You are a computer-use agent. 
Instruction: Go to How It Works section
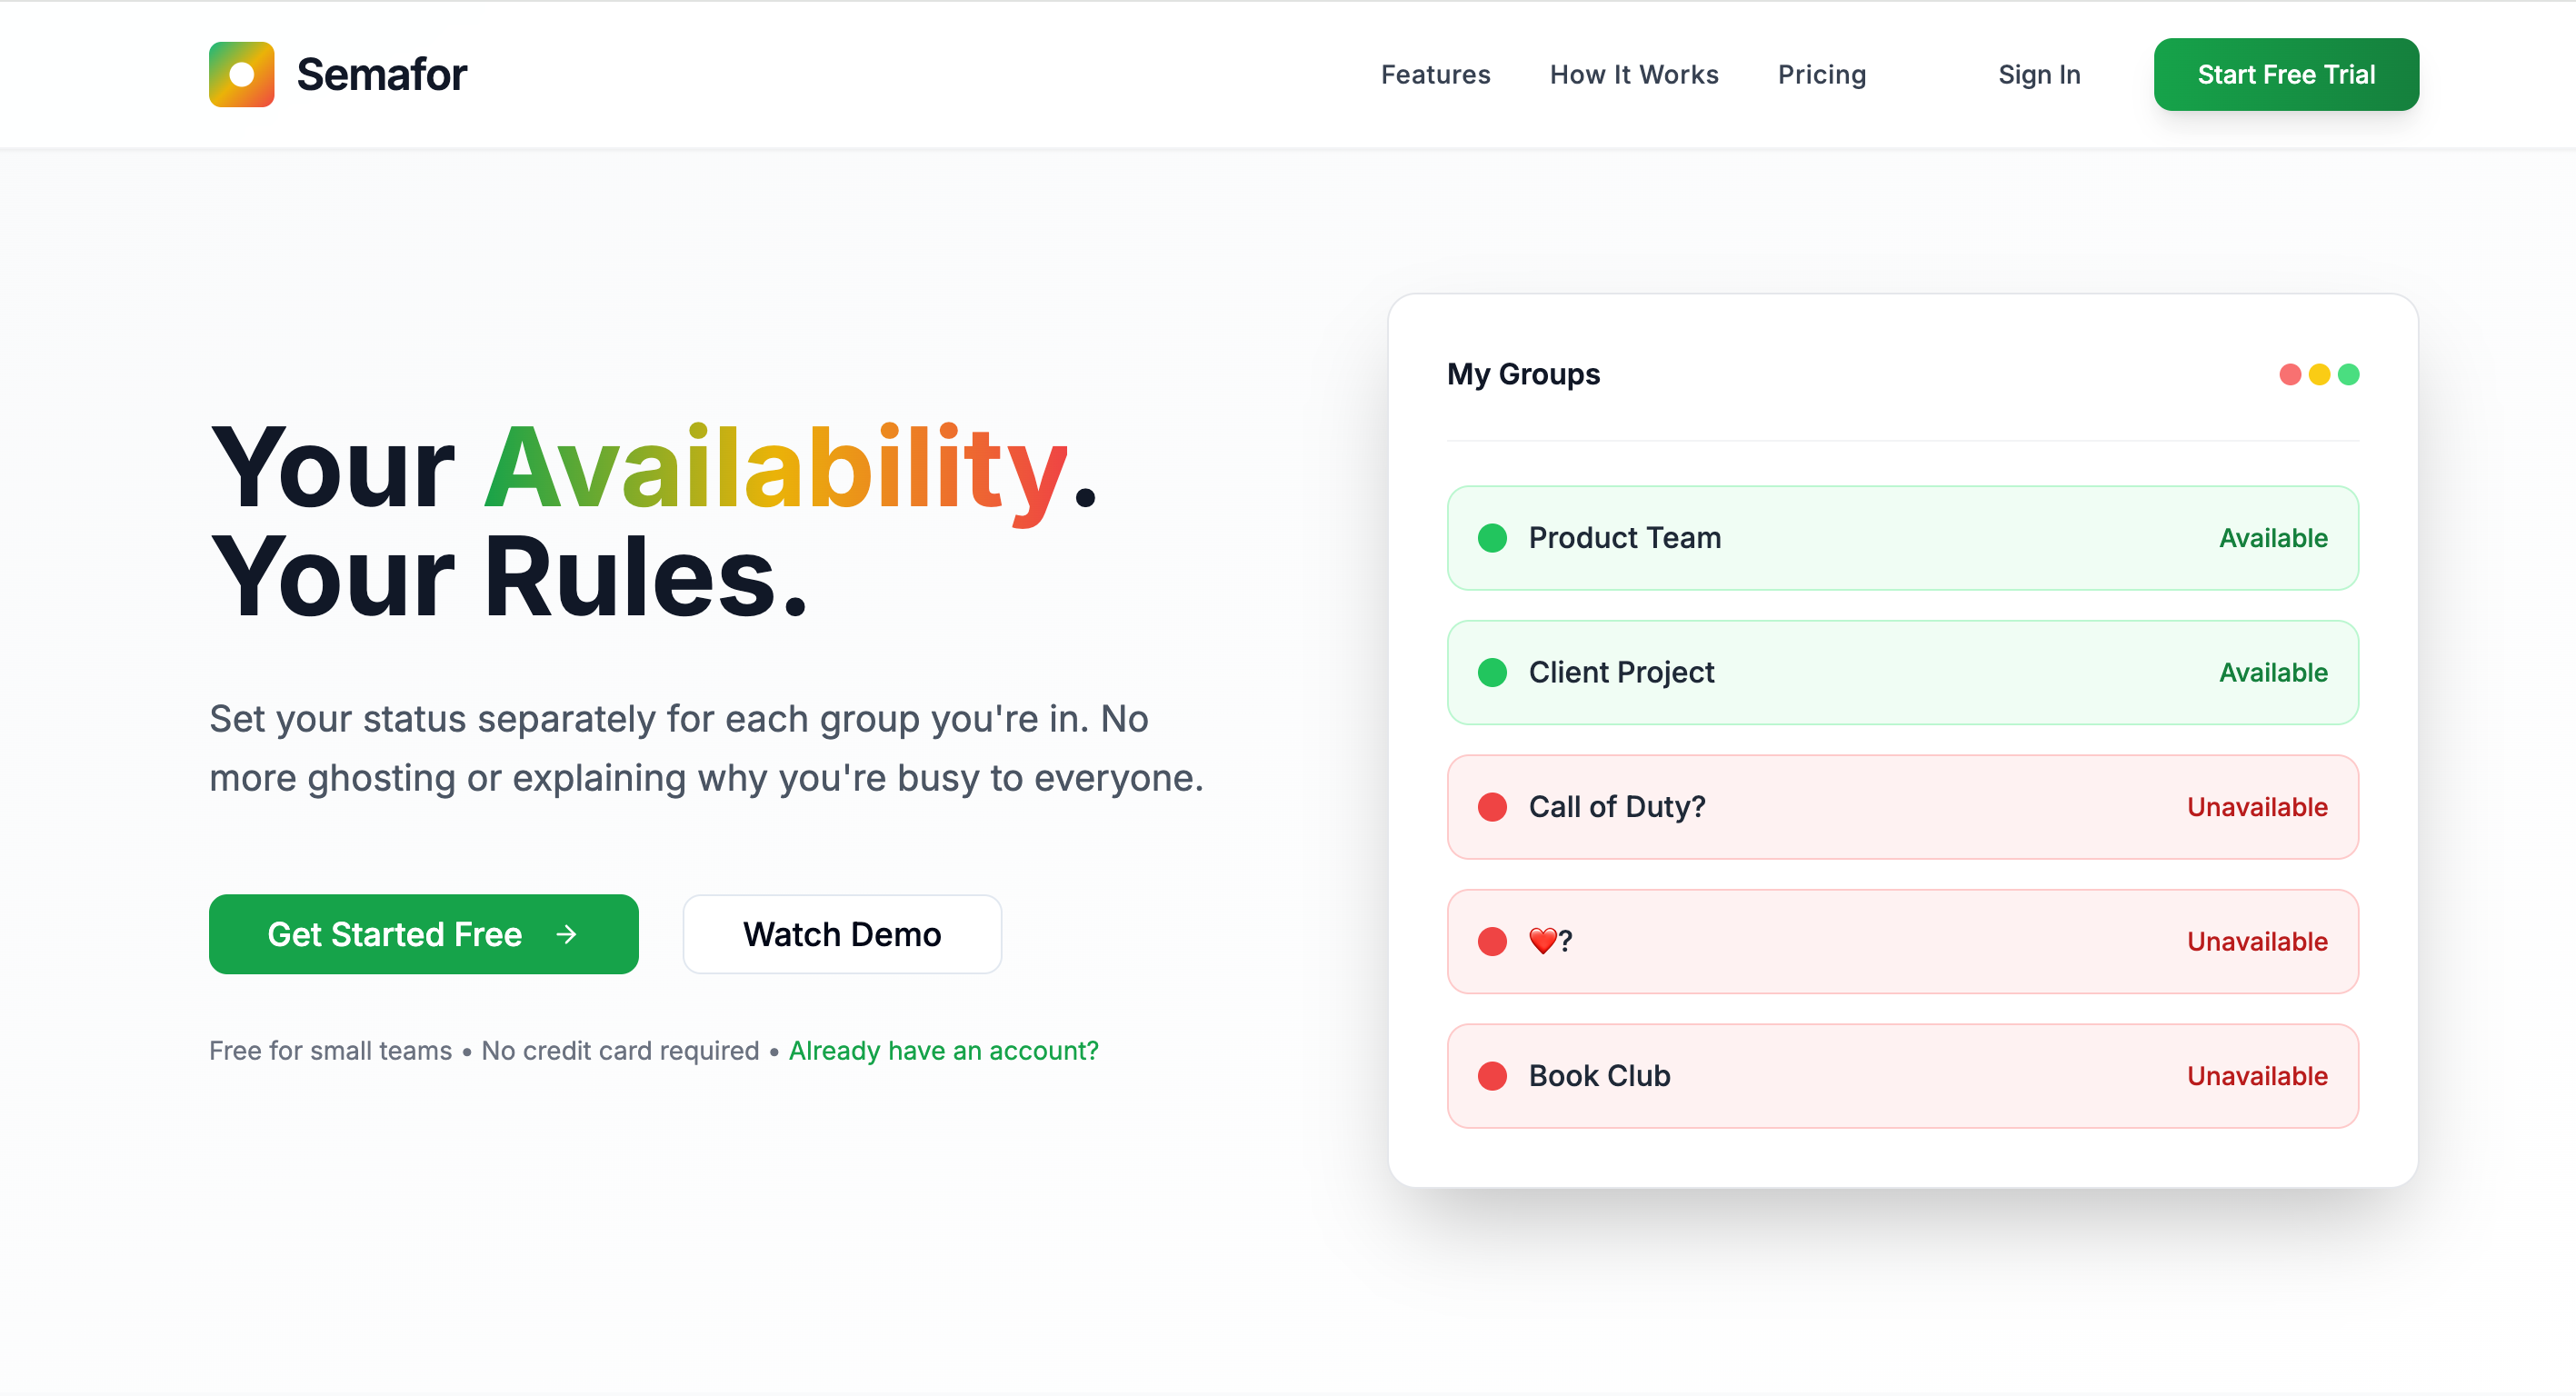point(1633,75)
